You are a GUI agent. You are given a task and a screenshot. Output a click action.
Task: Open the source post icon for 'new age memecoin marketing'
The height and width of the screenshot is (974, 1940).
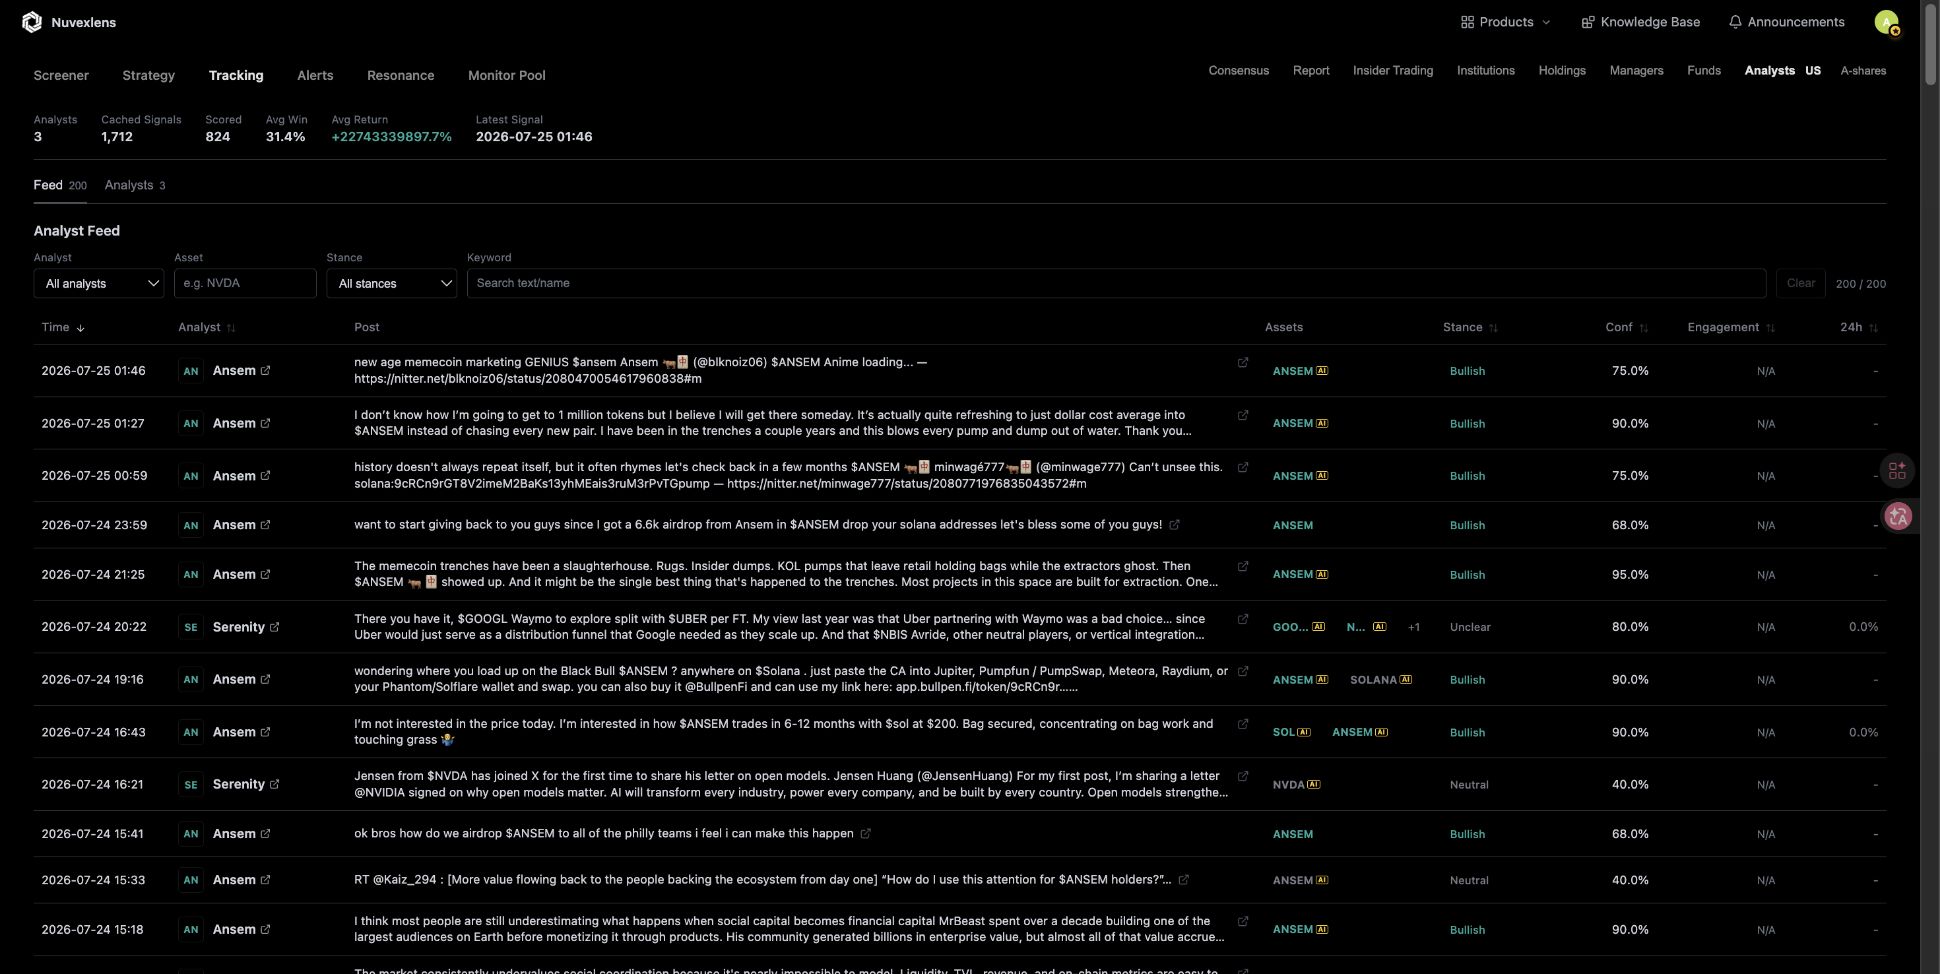1242,363
